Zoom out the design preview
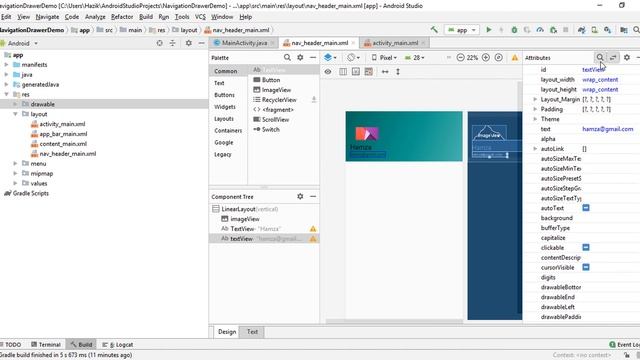The image size is (640, 360). tap(460, 58)
